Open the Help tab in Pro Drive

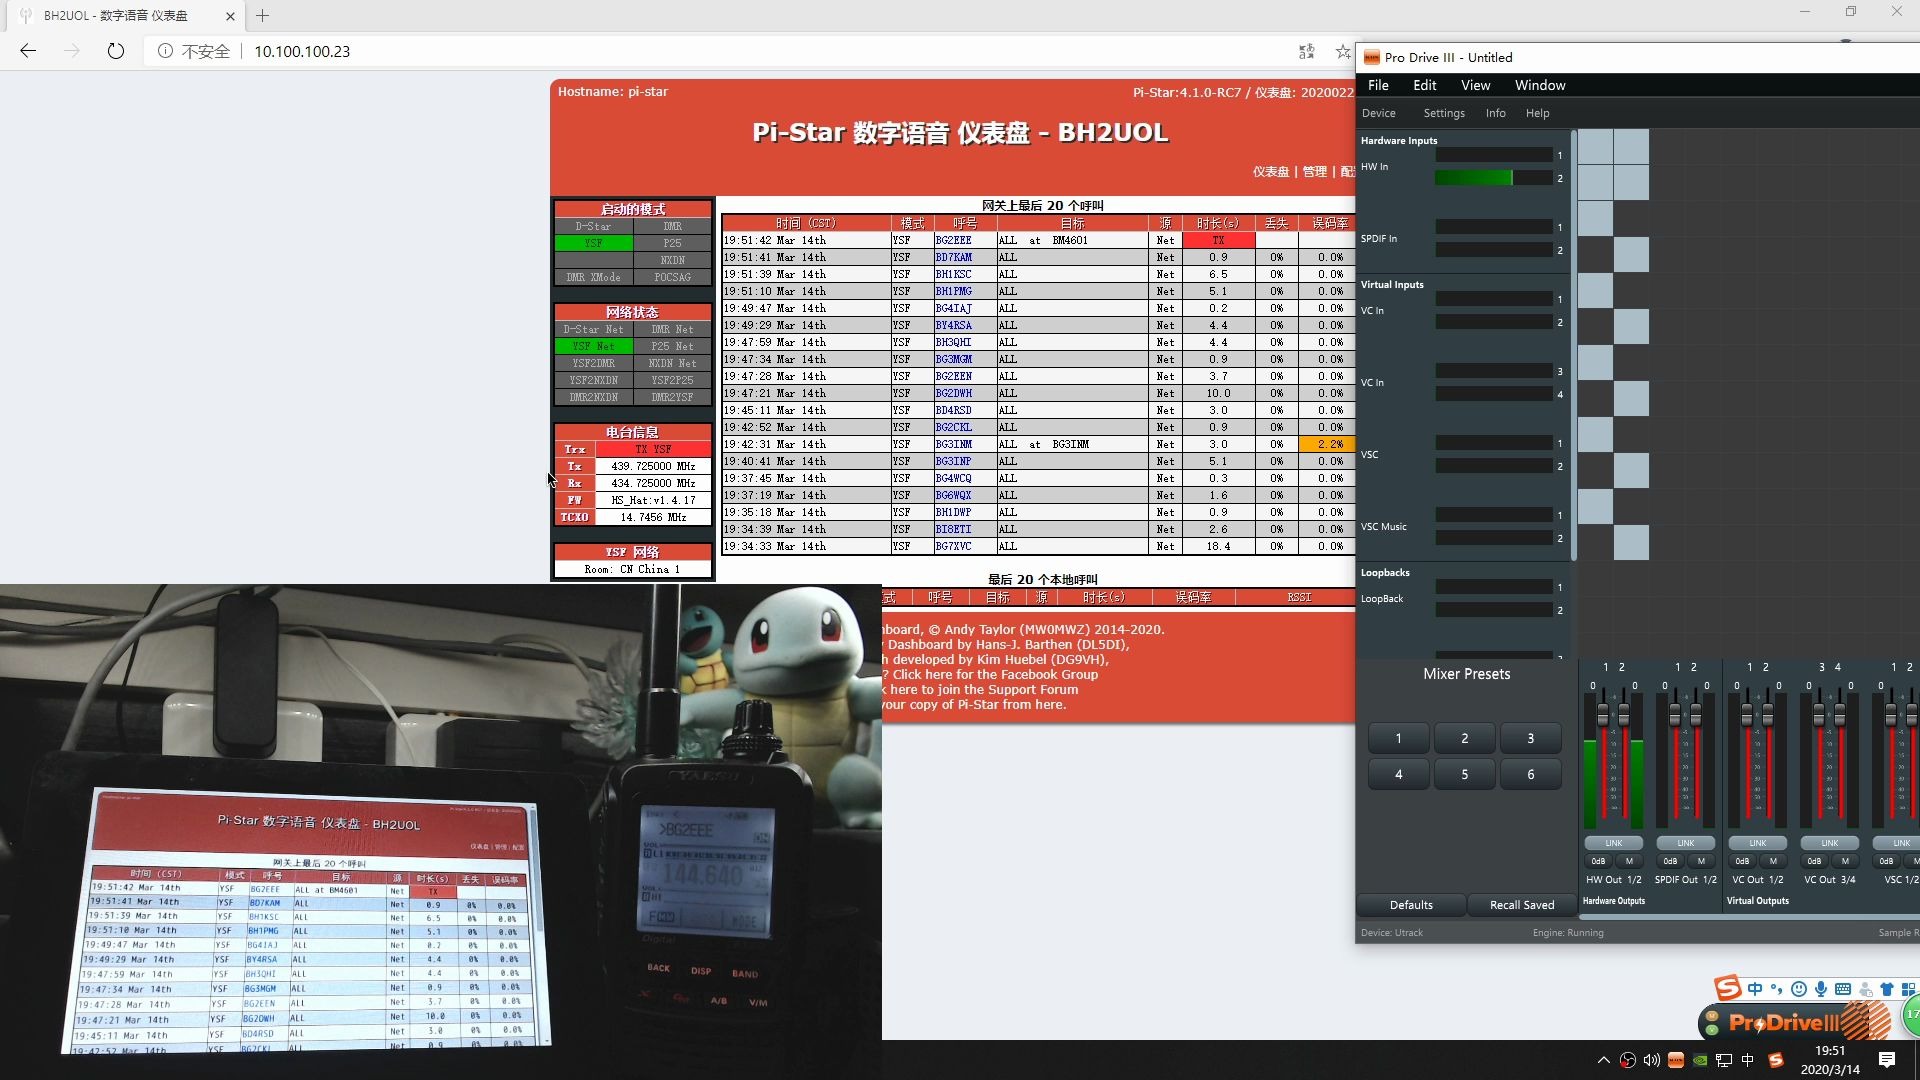click(1538, 113)
